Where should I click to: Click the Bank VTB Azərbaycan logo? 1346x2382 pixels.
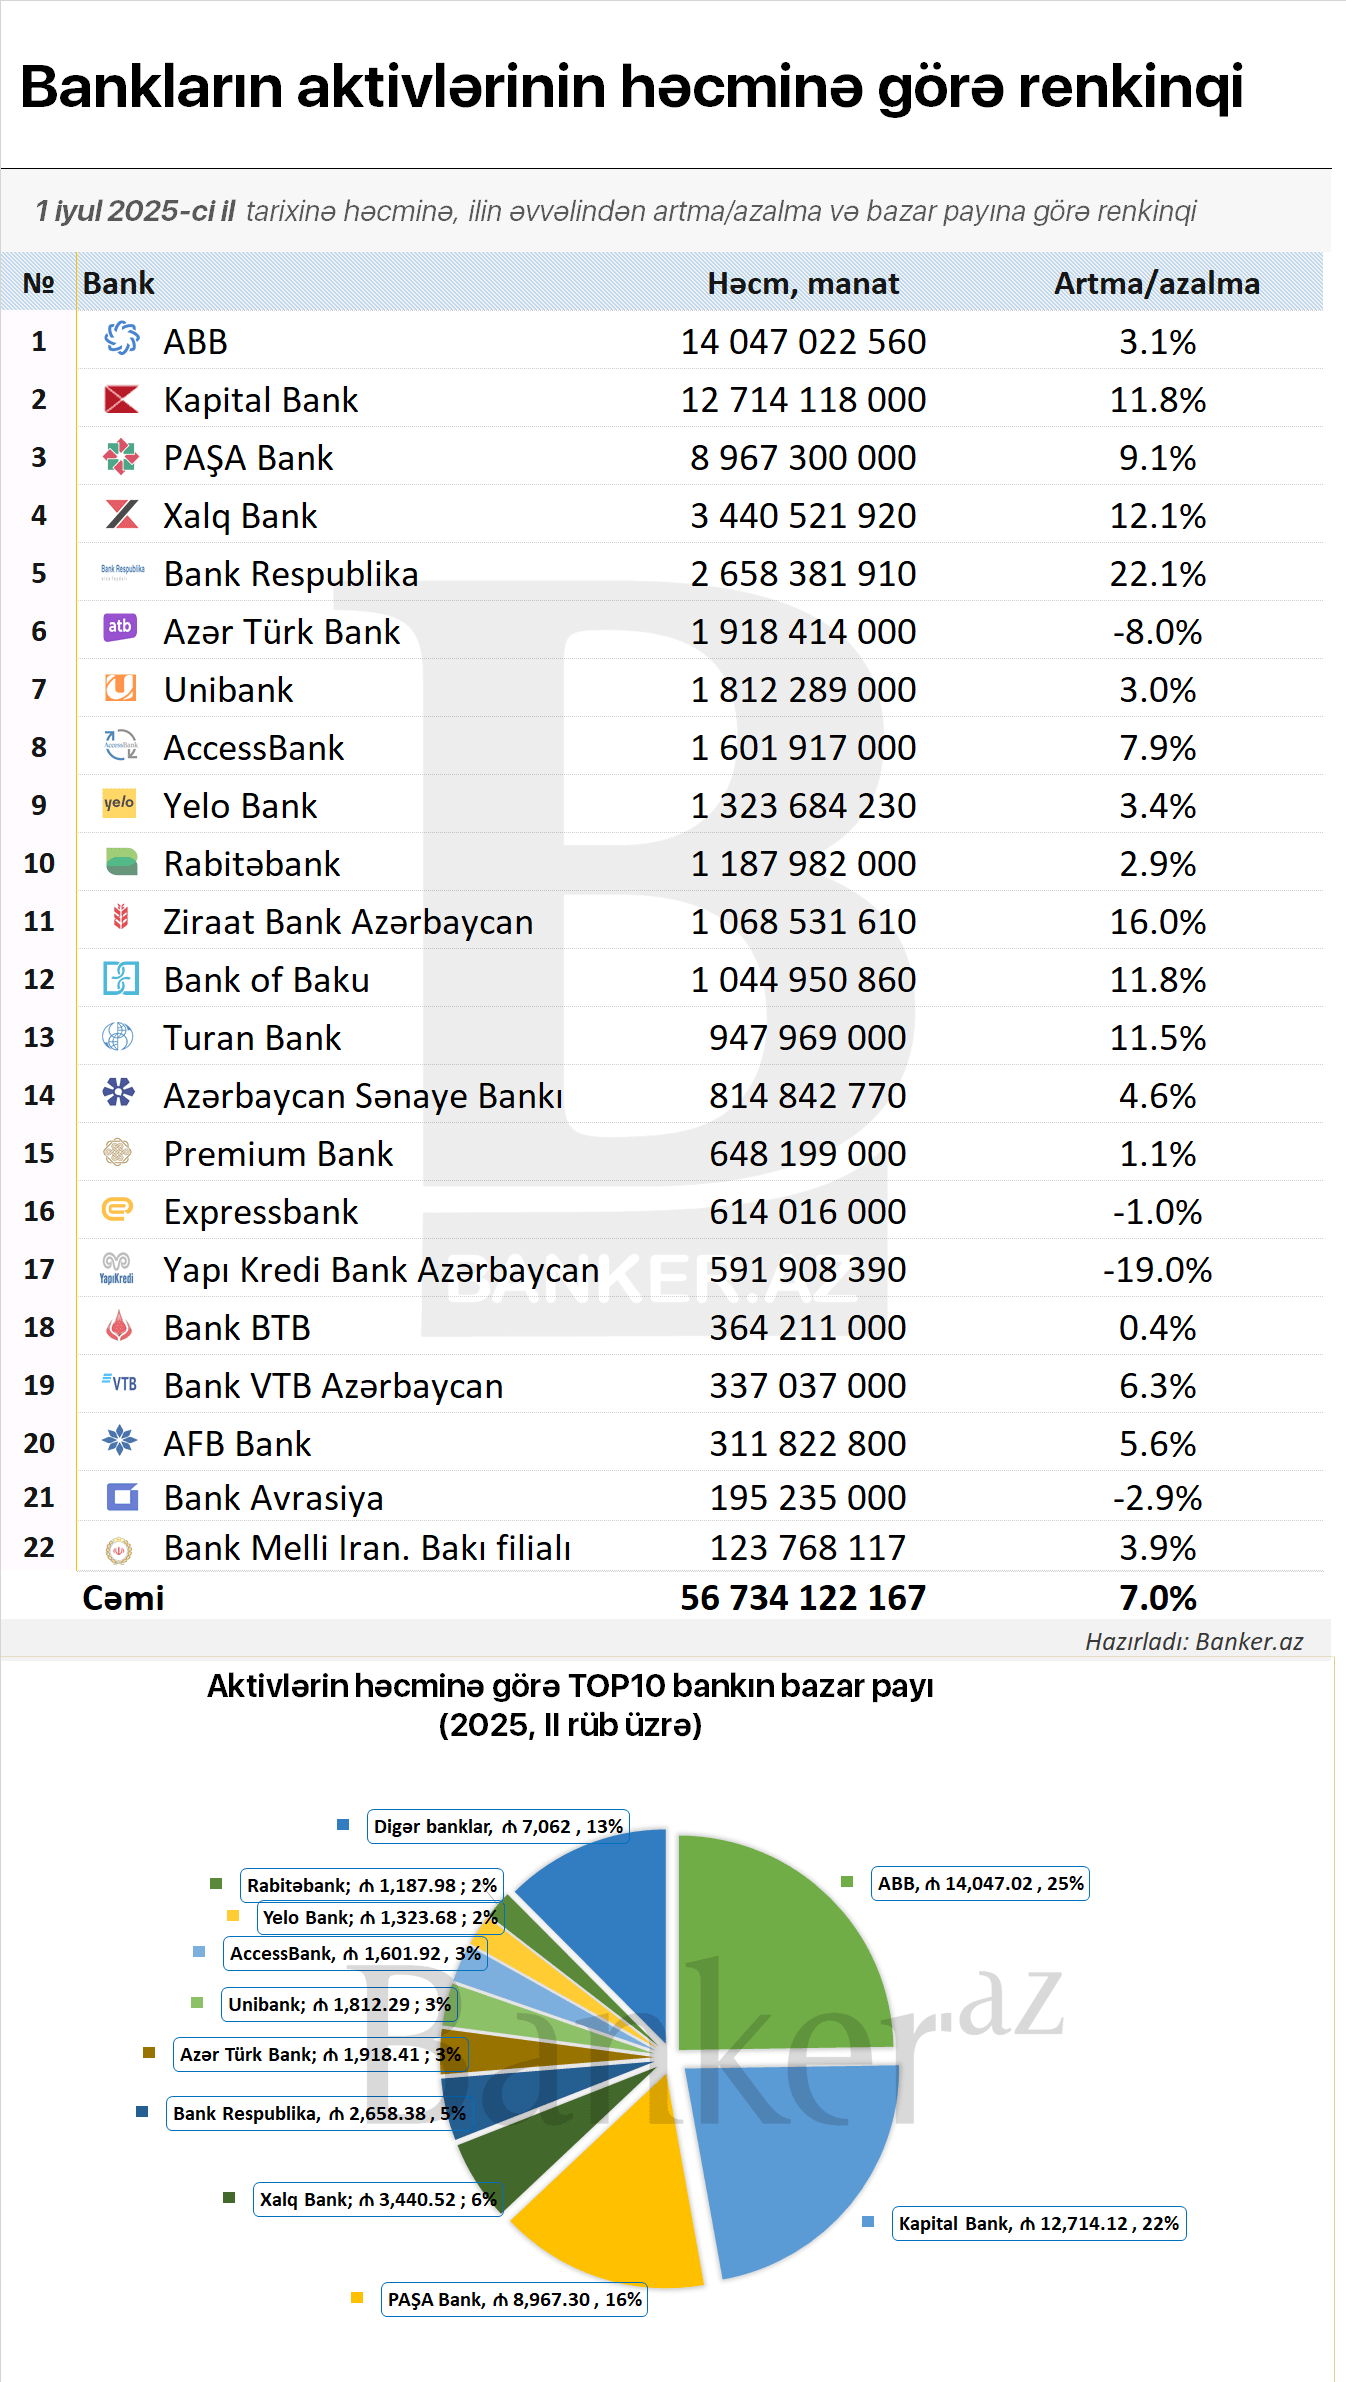click(x=119, y=1383)
